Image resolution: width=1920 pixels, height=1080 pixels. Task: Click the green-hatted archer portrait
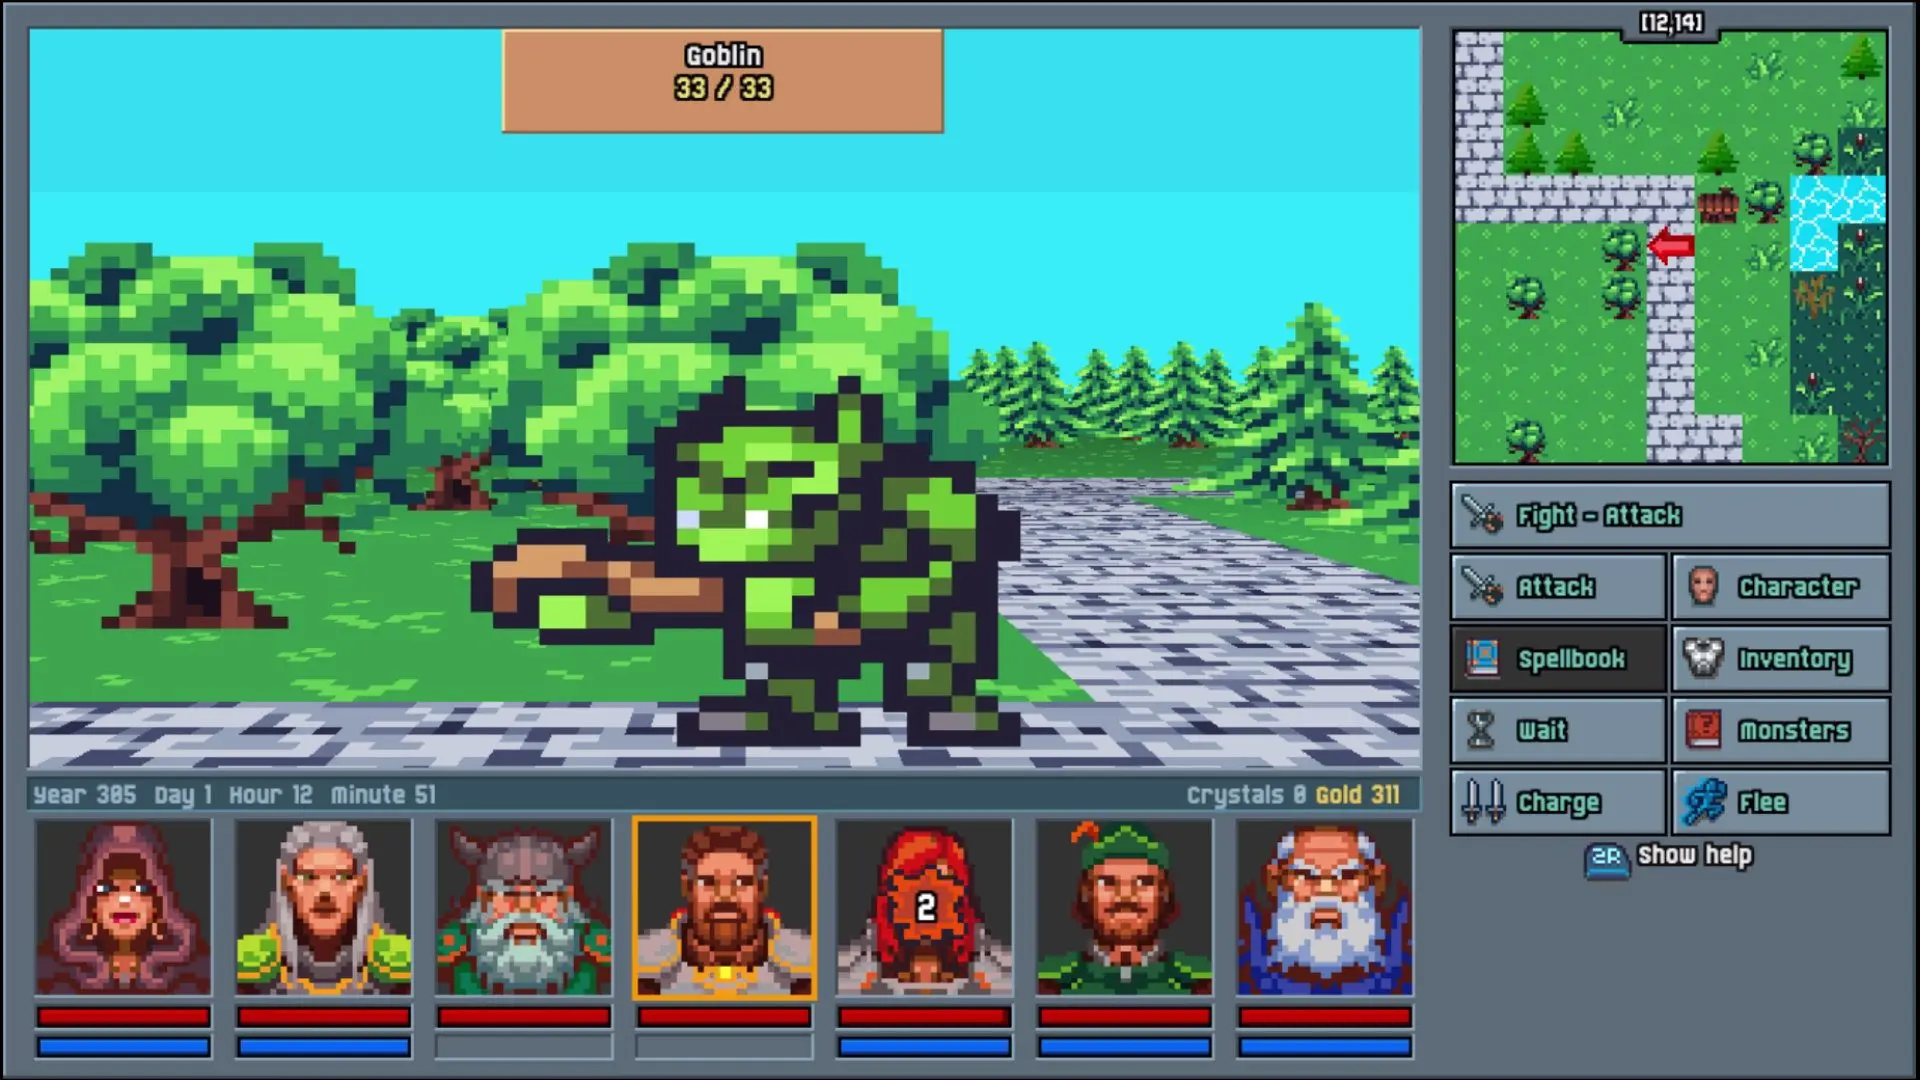click(1125, 905)
